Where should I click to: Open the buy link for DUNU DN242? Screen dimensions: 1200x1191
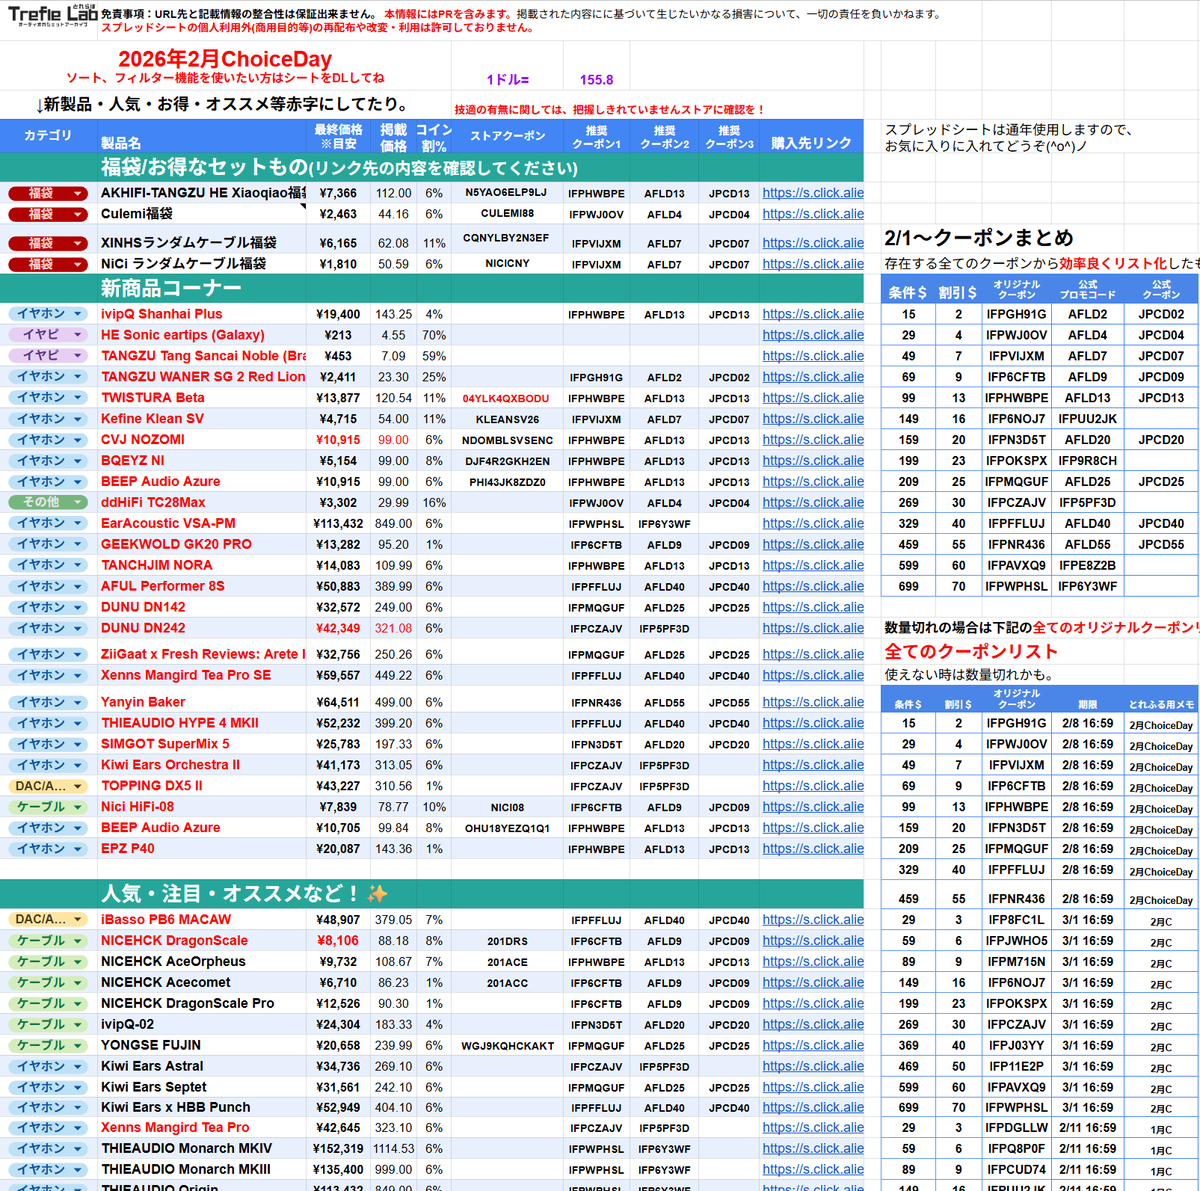813,628
